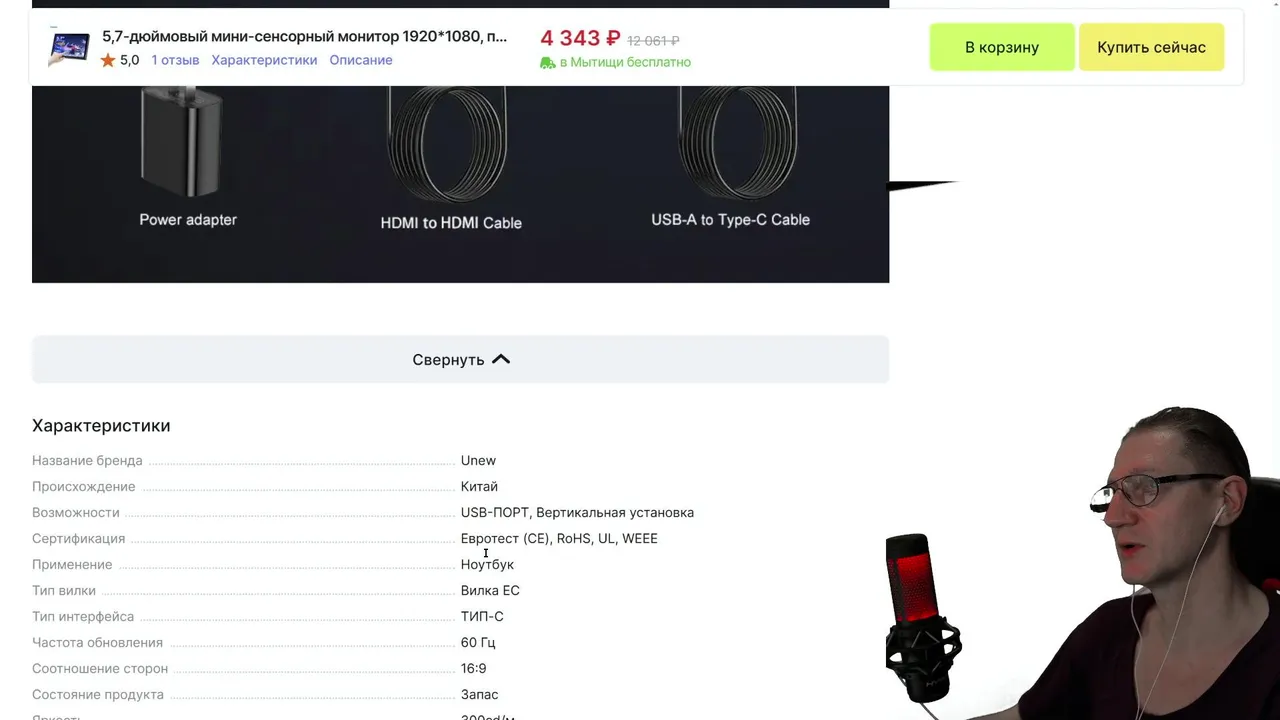
Task: Click the product title text in header
Action: [x=304, y=37]
